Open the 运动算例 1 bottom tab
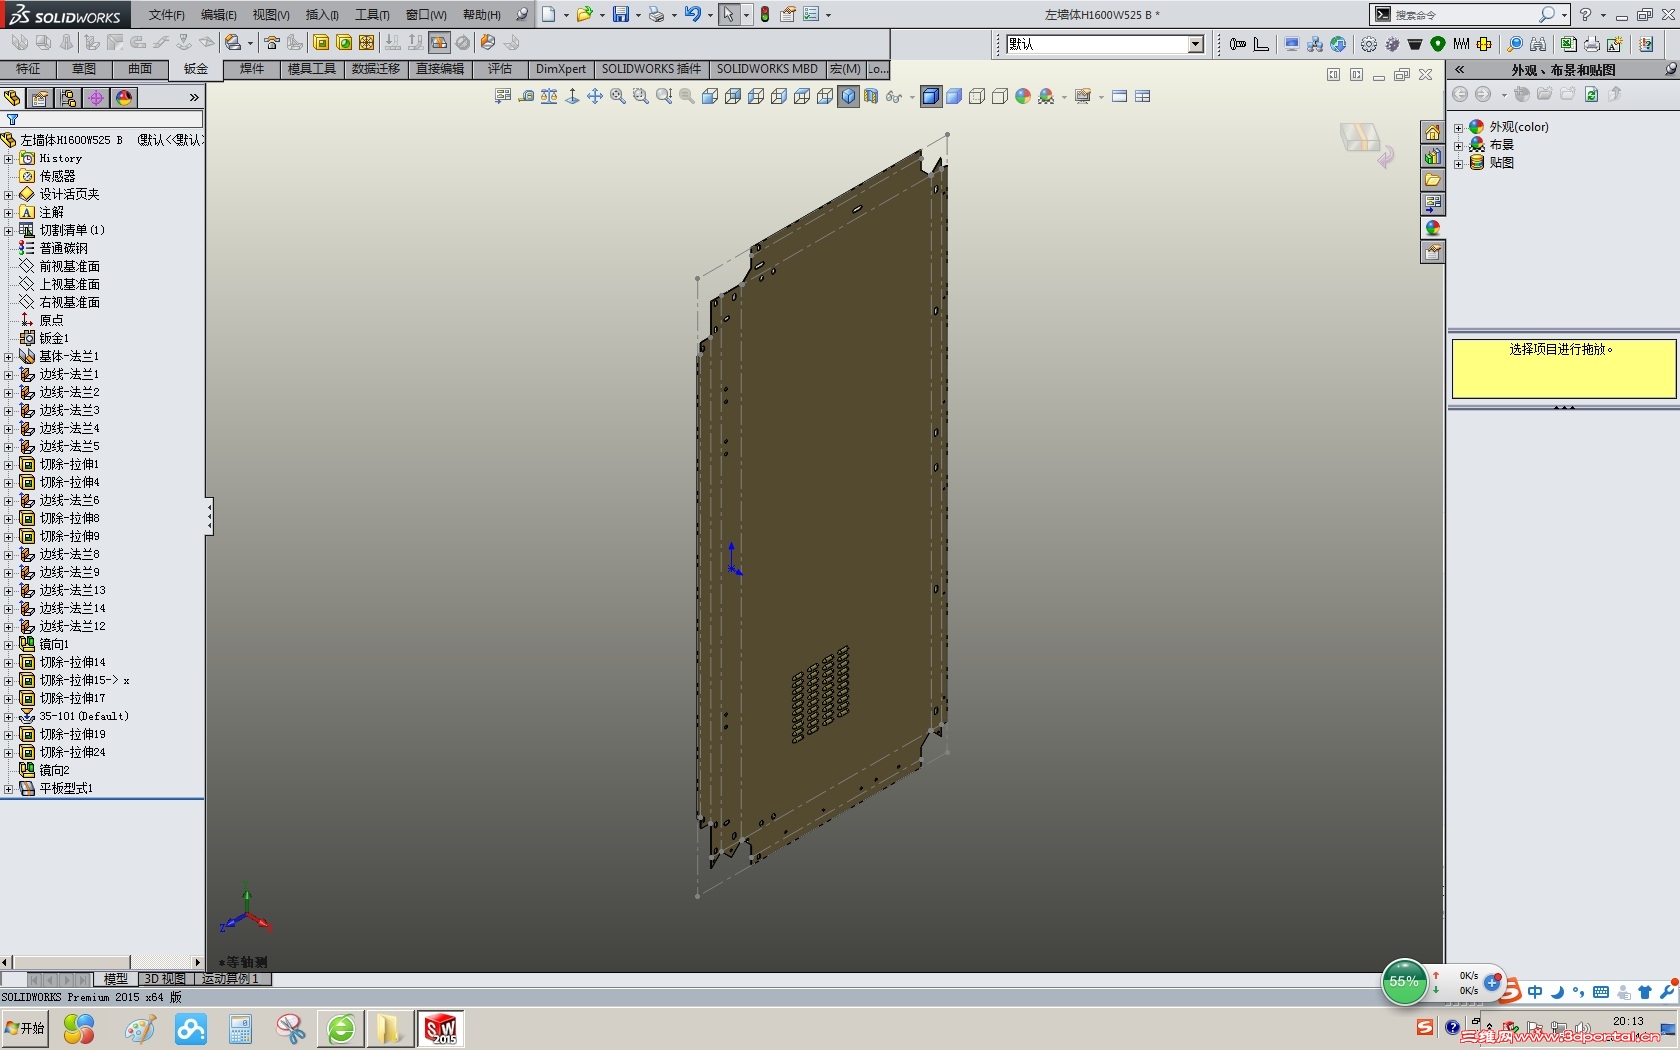The width and height of the screenshot is (1680, 1050). pyautogui.click(x=230, y=979)
